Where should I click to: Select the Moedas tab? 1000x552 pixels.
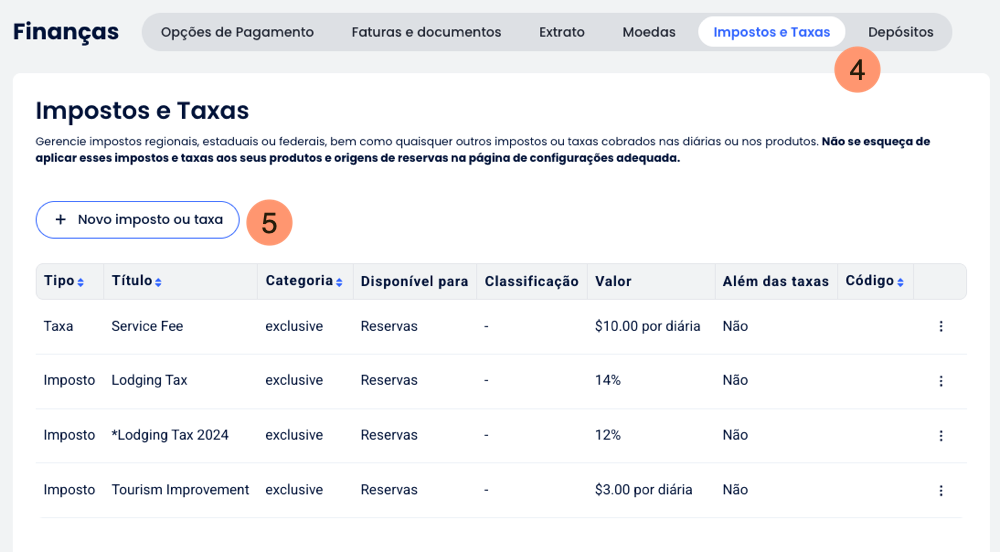[649, 32]
